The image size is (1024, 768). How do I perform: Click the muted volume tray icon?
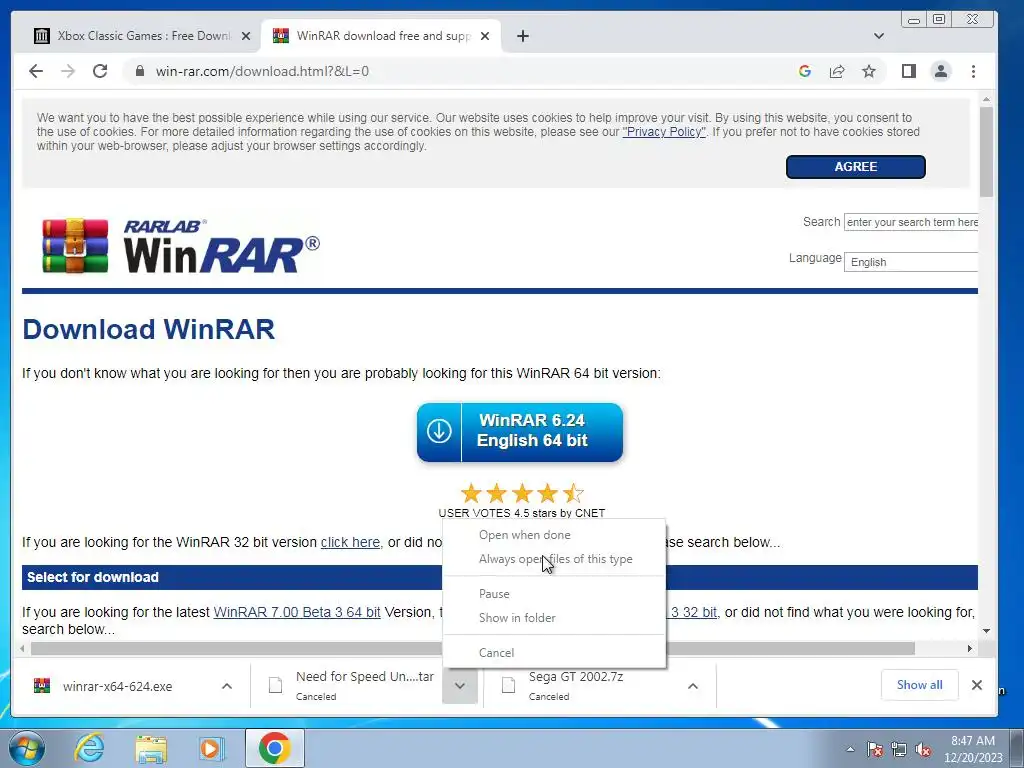[923, 749]
